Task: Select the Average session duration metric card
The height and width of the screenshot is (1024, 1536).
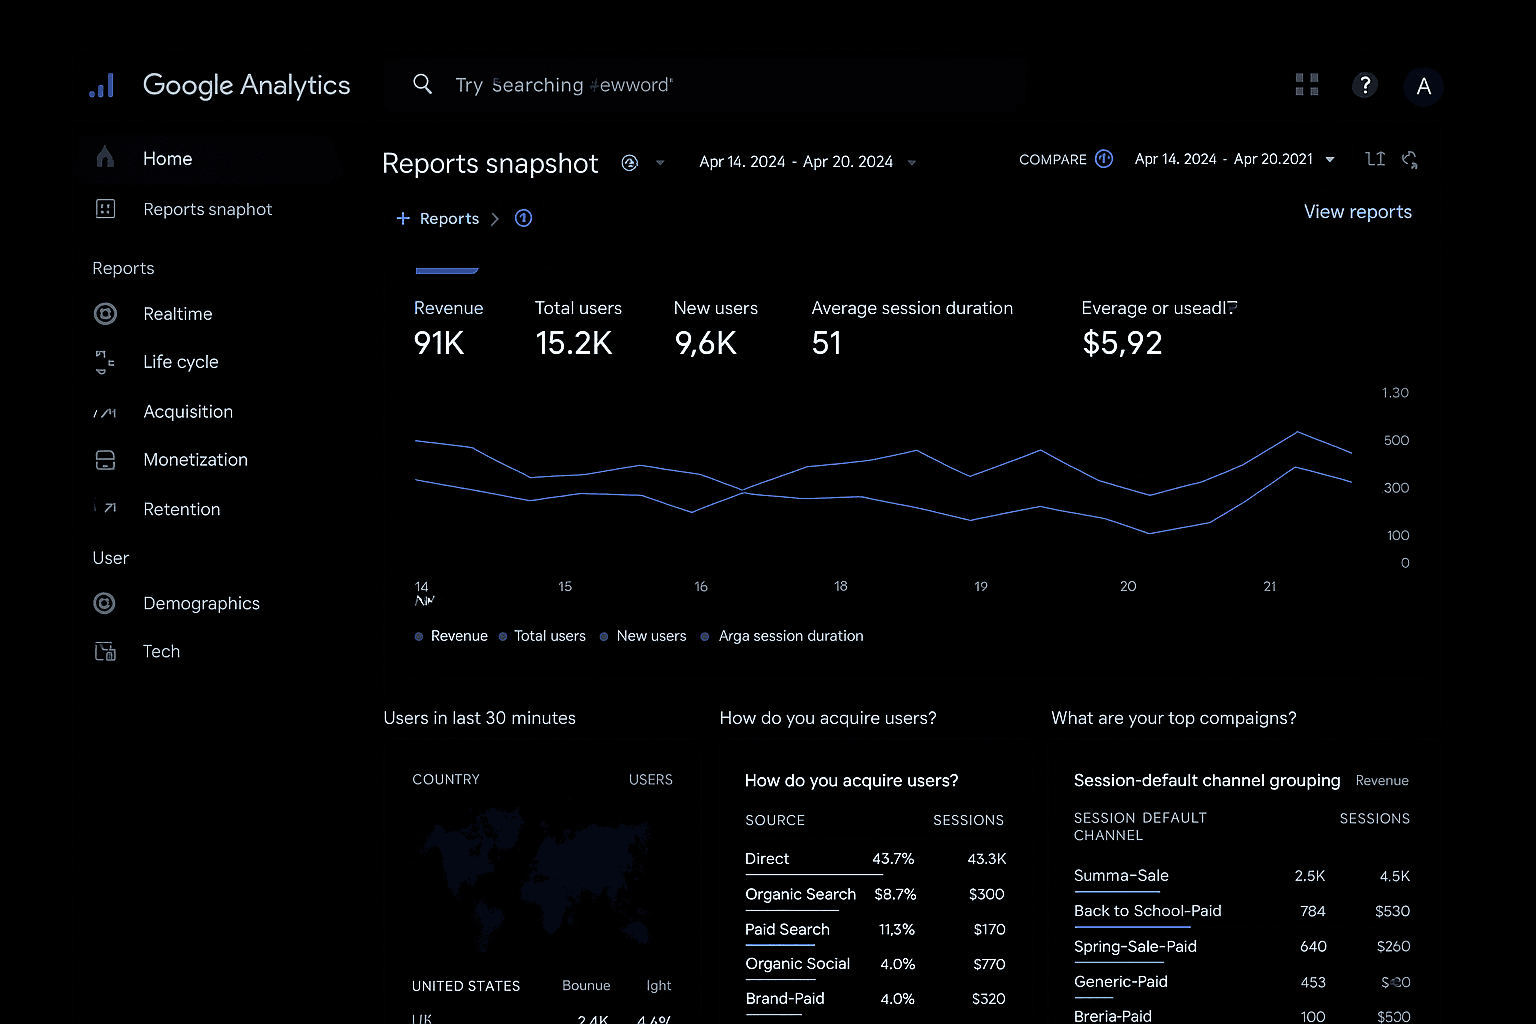Action: 912,329
